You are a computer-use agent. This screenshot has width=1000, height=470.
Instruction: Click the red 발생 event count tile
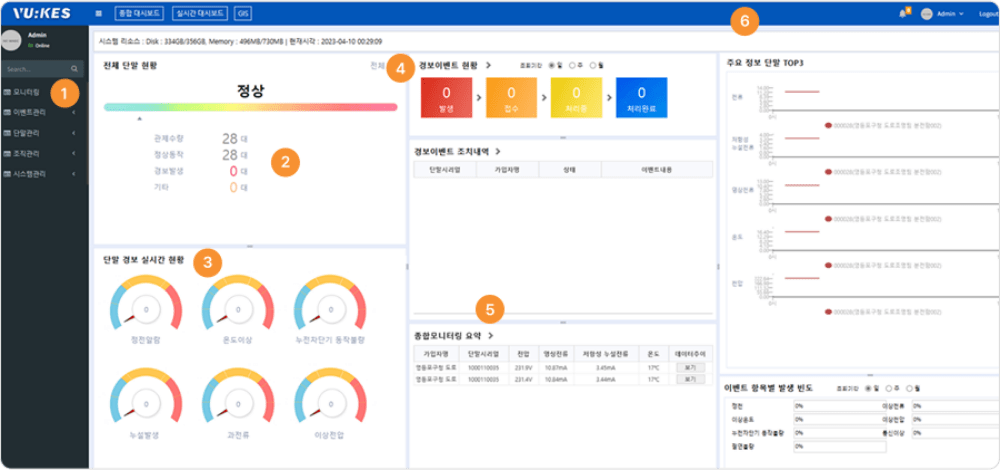click(x=445, y=98)
